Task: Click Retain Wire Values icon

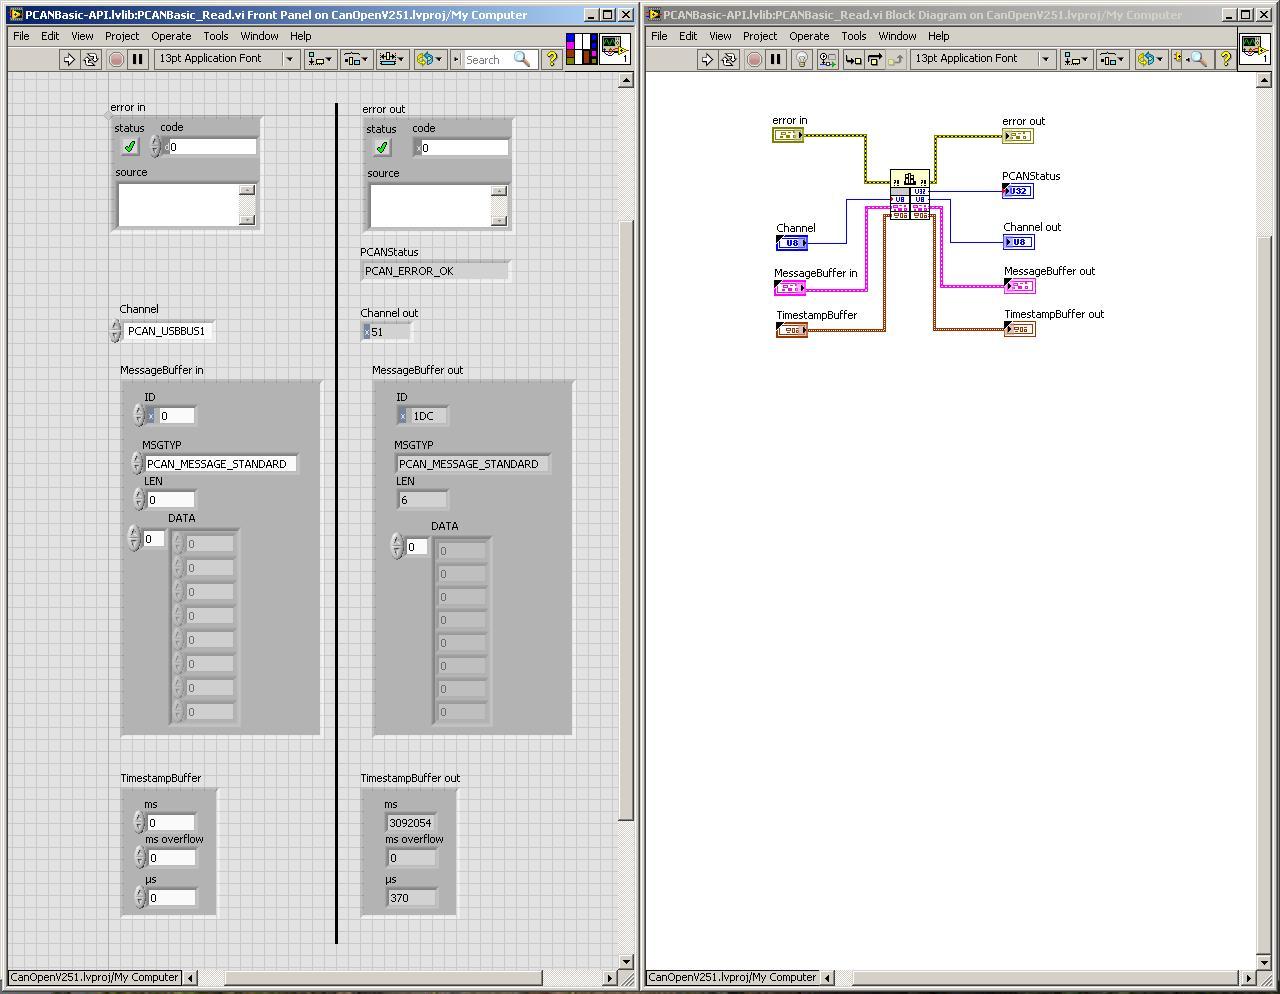Action: pos(827,59)
